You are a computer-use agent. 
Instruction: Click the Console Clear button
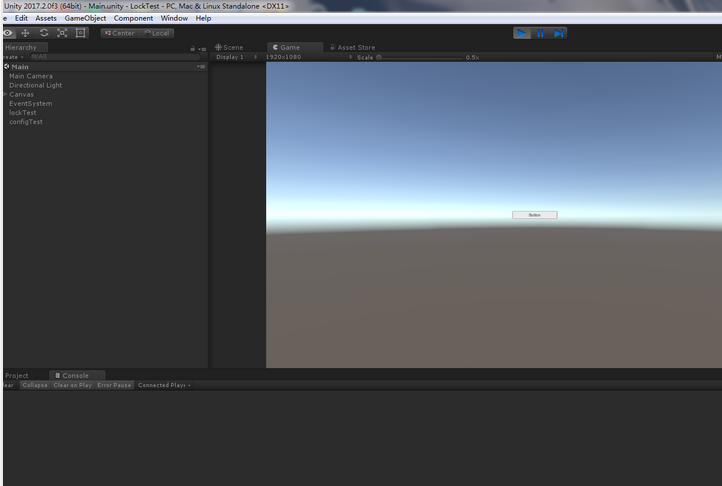pyautogui.click(x=10, y=385)
